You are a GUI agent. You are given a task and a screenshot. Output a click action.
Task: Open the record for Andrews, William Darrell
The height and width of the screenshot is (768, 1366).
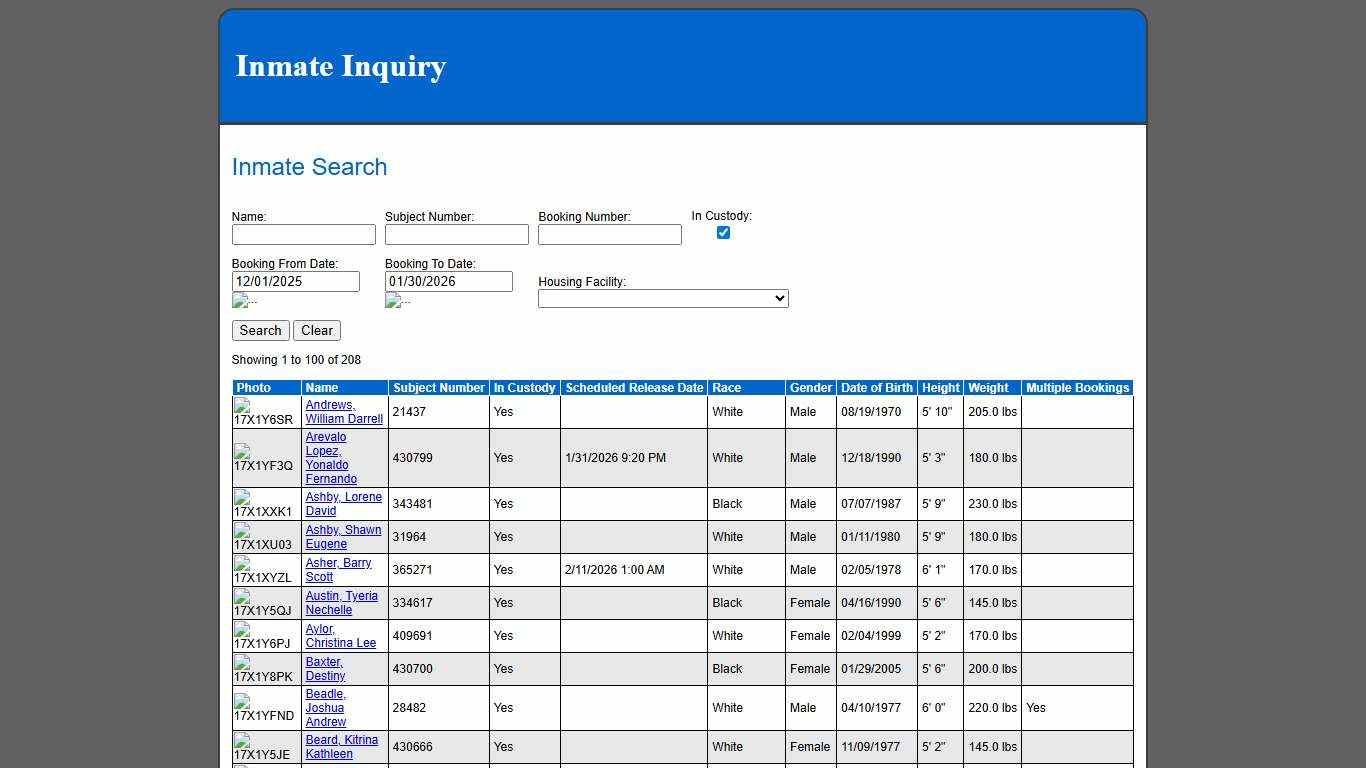tap(343, 411)
